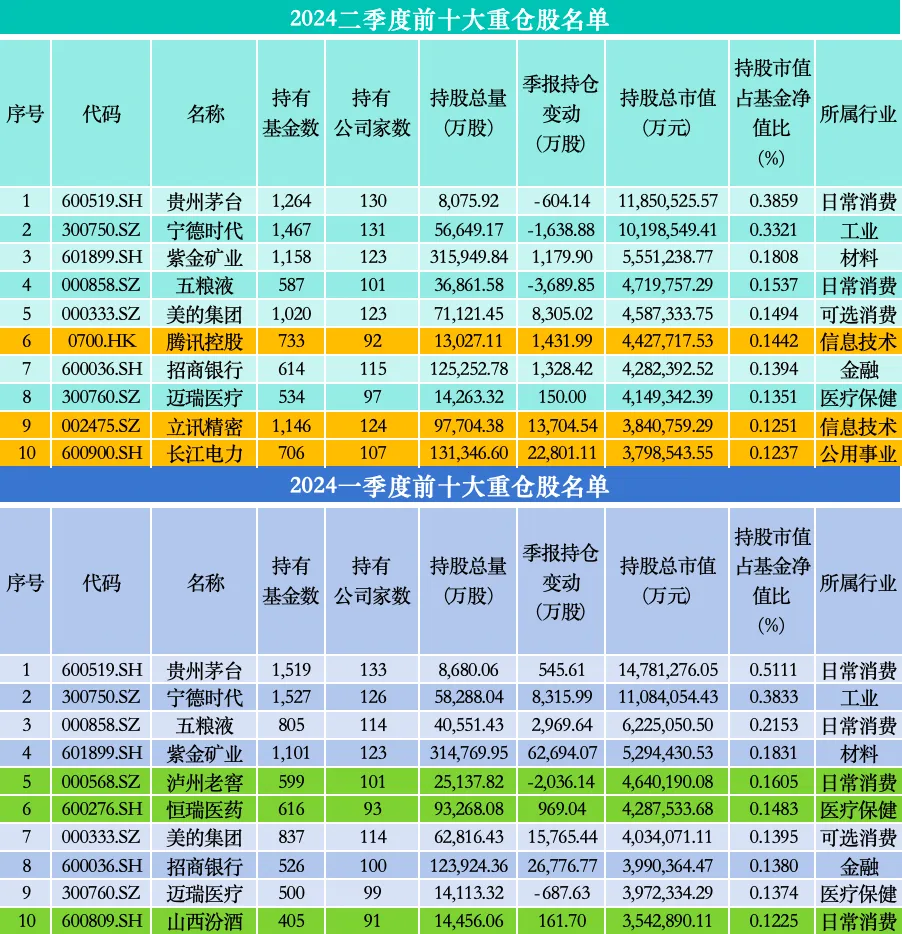Image resolution: width=902 pixels, height=934 pixels.
Task: Click the 泸州老窖 green highlighted name cell
Action: click(204, 782)
